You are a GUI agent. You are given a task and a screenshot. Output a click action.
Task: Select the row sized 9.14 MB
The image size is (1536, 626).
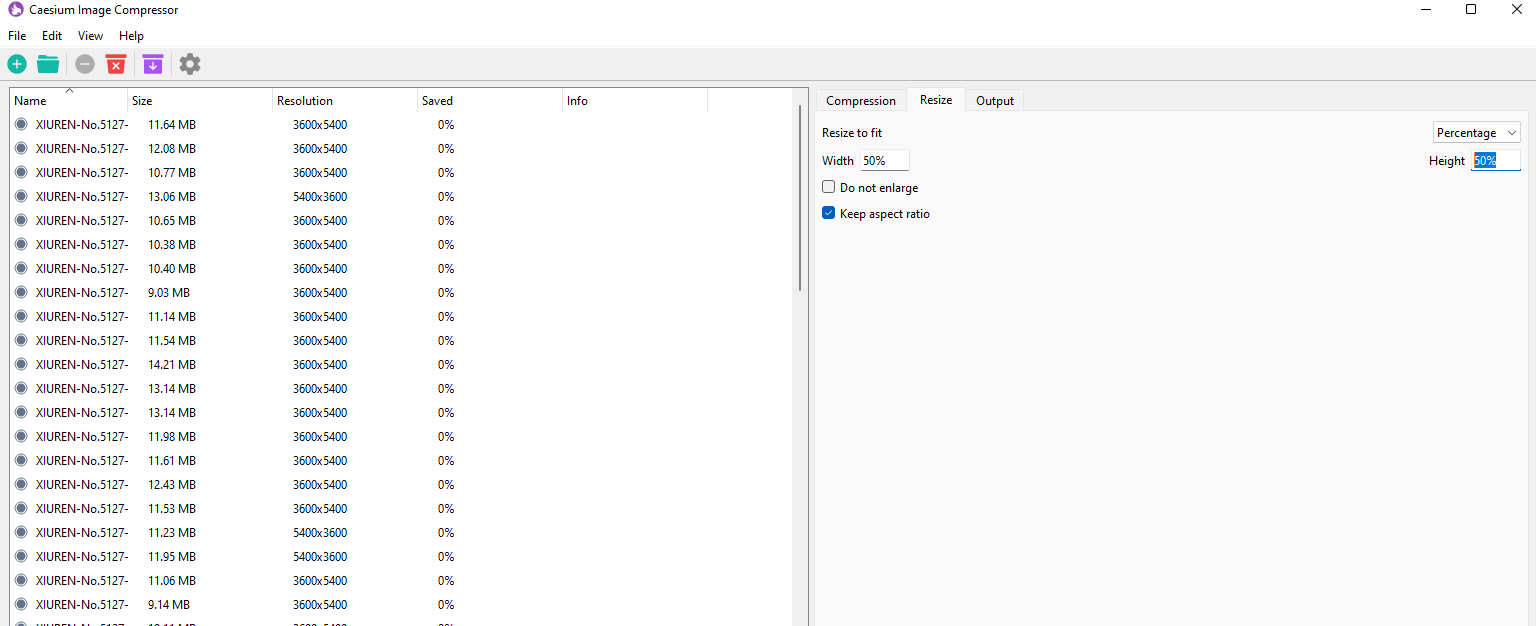pyautogui.click(x=400, y=605)
